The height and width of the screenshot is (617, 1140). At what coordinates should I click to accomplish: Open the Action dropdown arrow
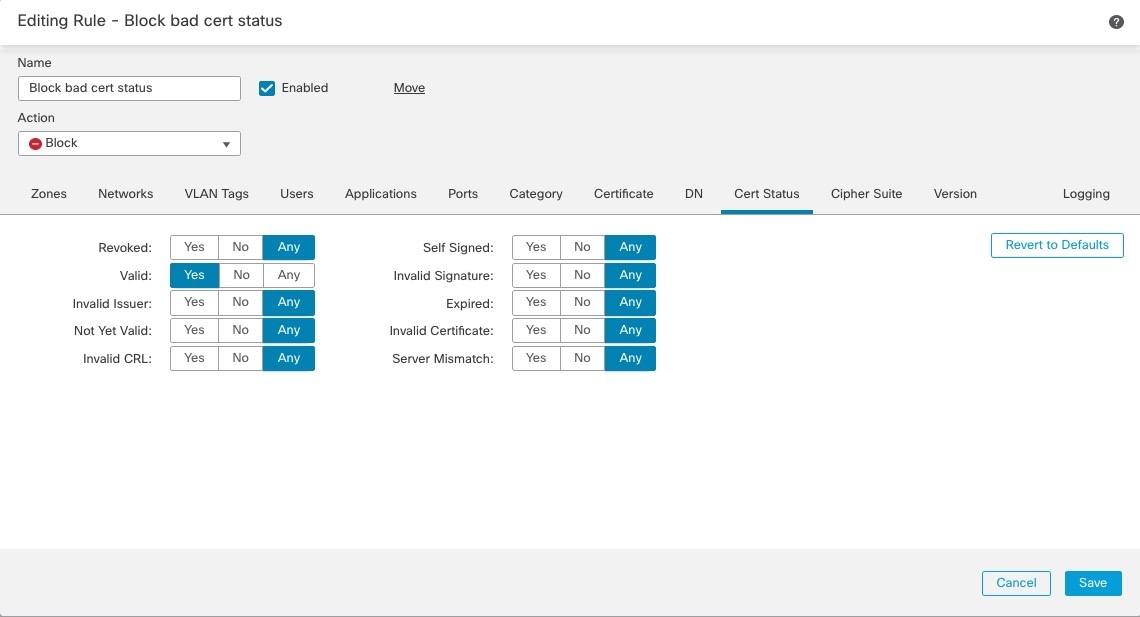[x=226, y=144]
